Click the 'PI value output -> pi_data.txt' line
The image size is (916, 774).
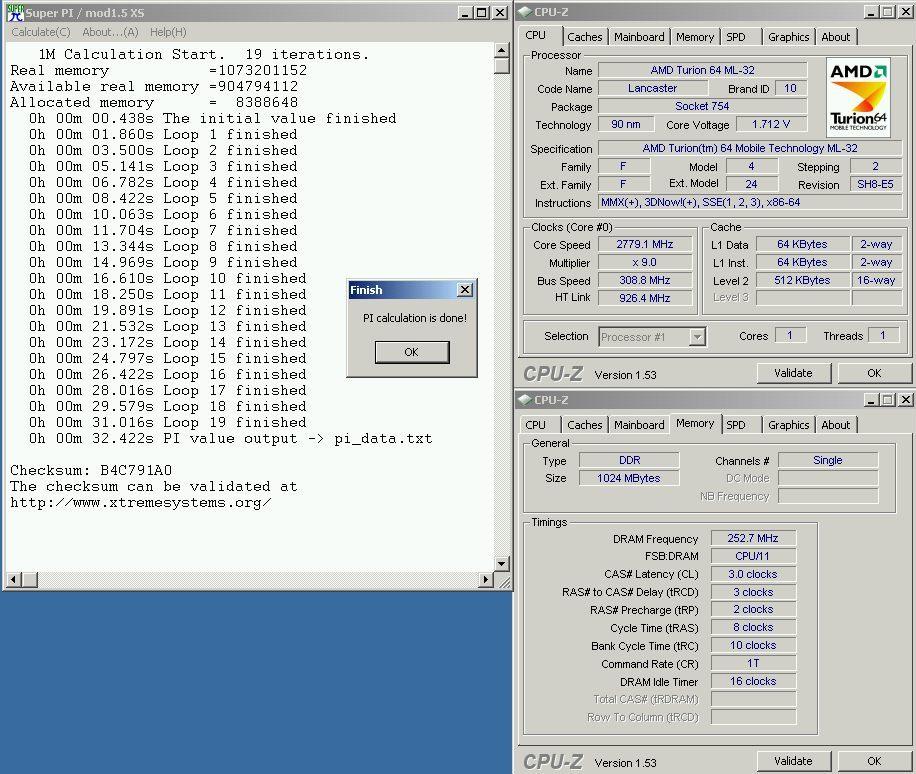[x=230, y=438]
